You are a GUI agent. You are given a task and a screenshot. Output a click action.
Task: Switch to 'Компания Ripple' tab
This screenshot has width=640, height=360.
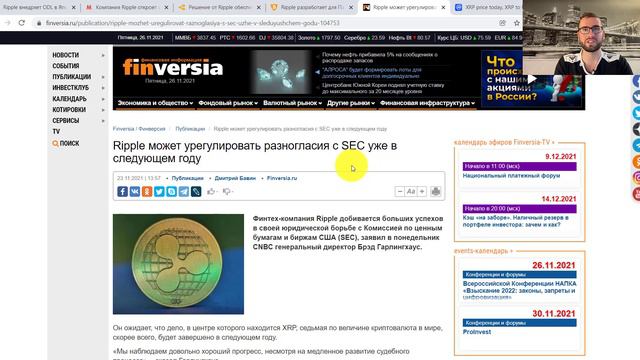127,7
